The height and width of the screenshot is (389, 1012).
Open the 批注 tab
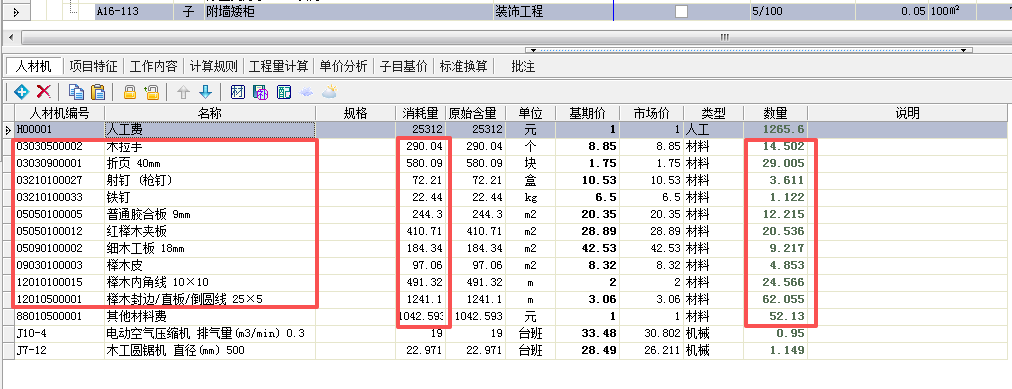[x=523, y=66]
